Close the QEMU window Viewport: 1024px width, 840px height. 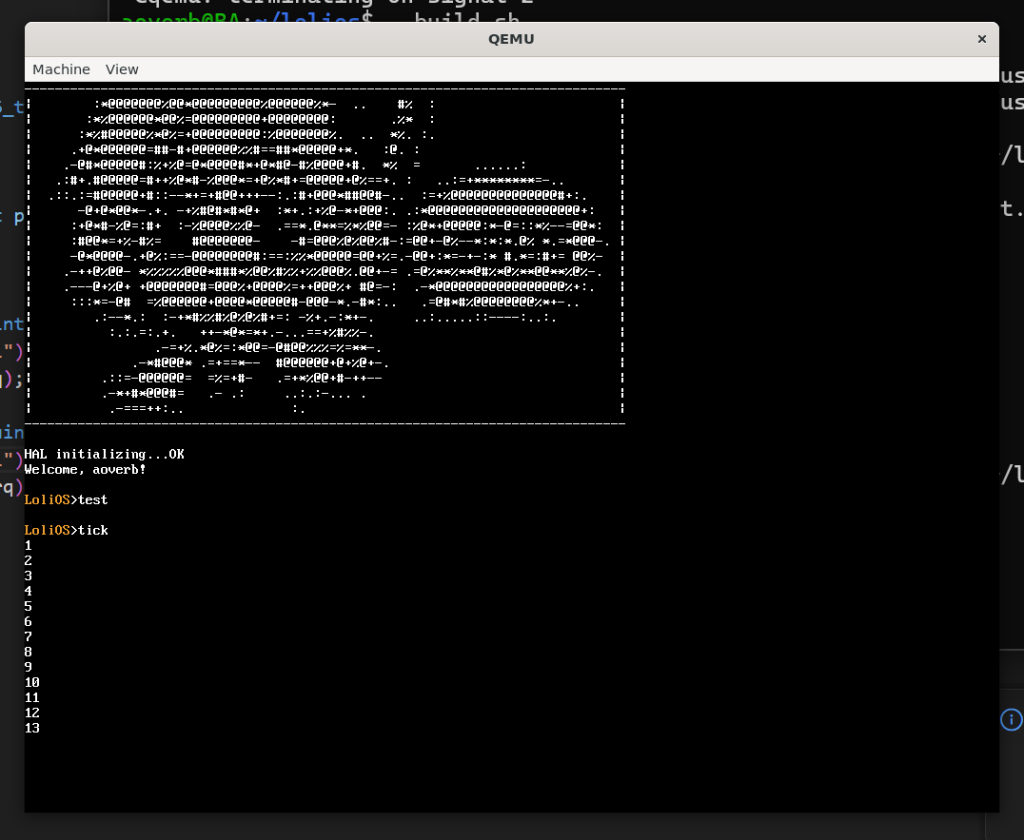tap(981, 39)
